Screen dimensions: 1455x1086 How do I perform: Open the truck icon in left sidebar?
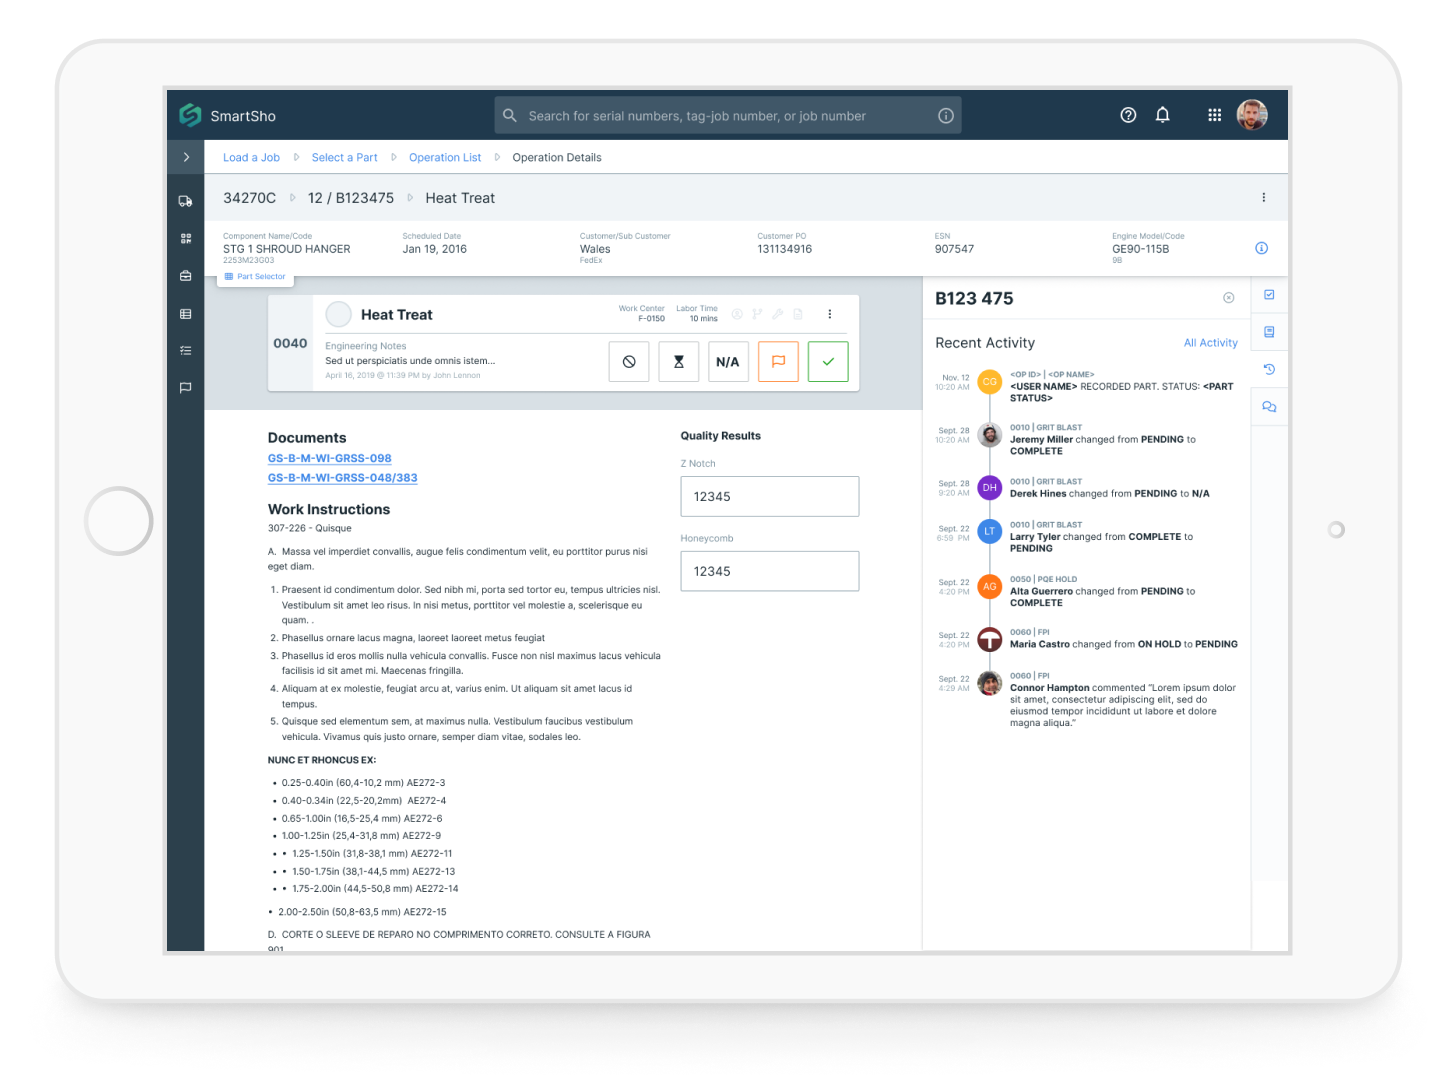point(185,201)
